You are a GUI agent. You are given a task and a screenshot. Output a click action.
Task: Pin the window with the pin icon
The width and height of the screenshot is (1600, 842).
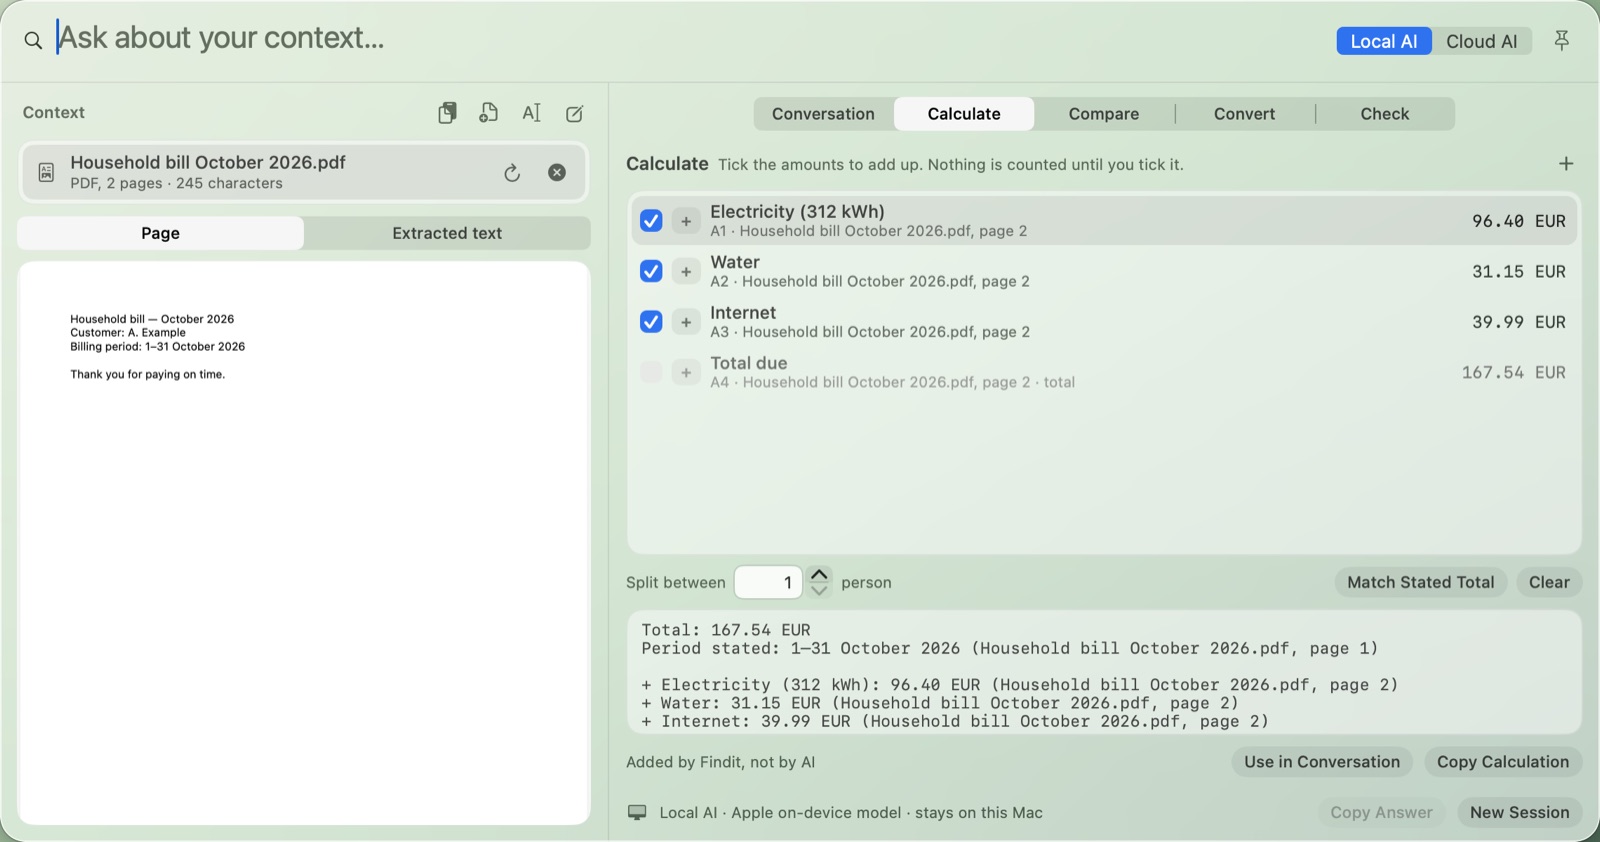tap(1561, 40)
